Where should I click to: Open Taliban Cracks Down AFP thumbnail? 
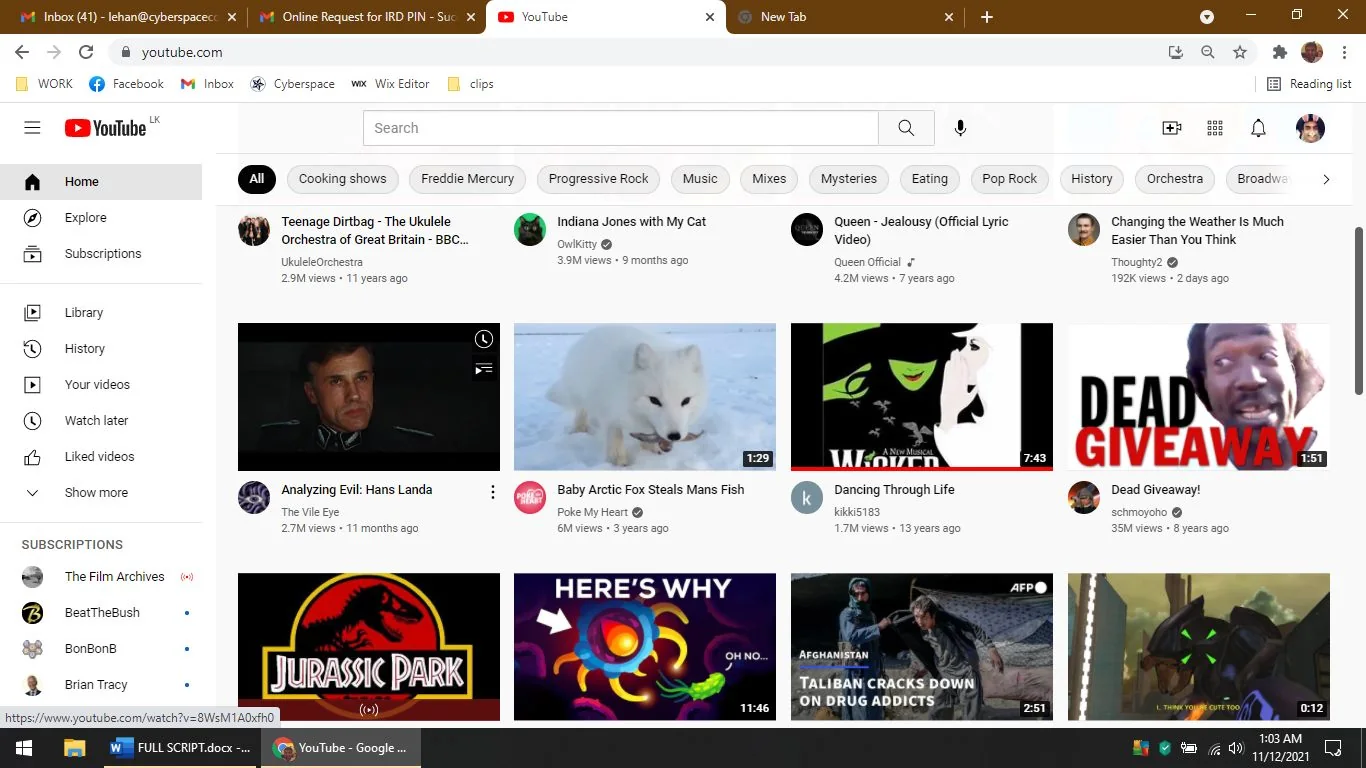922,646
